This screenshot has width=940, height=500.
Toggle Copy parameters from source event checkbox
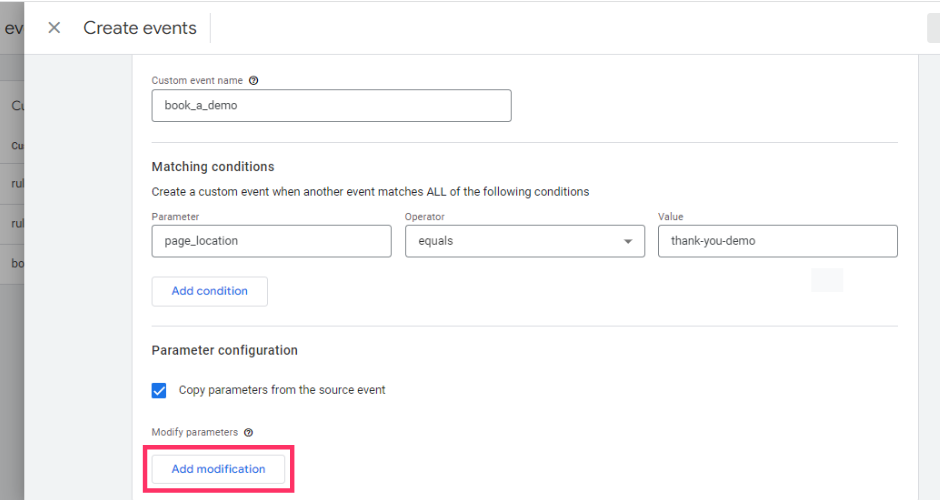coord(159,390)
